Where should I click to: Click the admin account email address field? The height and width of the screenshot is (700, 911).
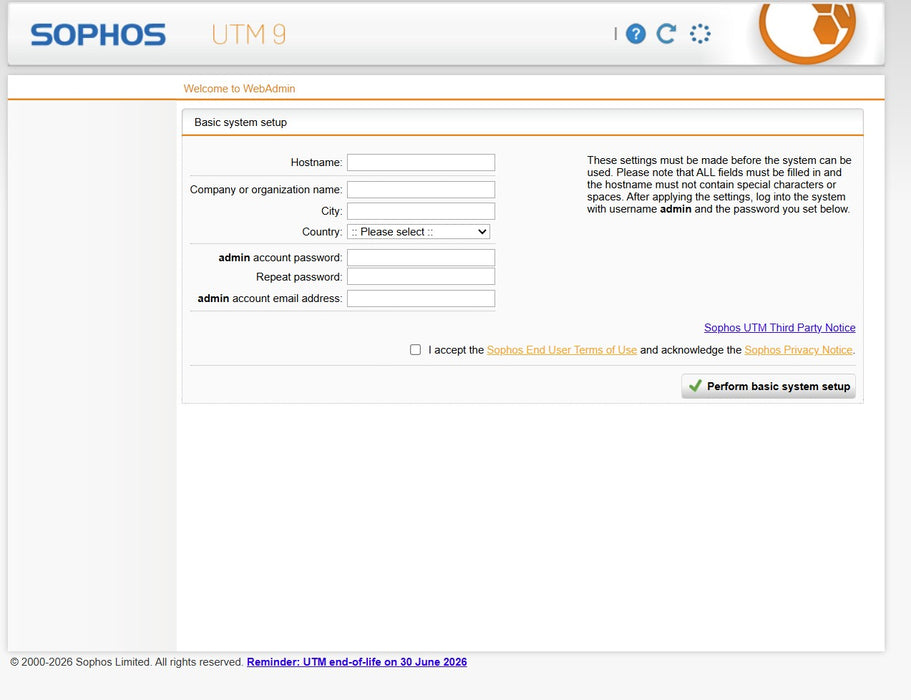[421, 298]
